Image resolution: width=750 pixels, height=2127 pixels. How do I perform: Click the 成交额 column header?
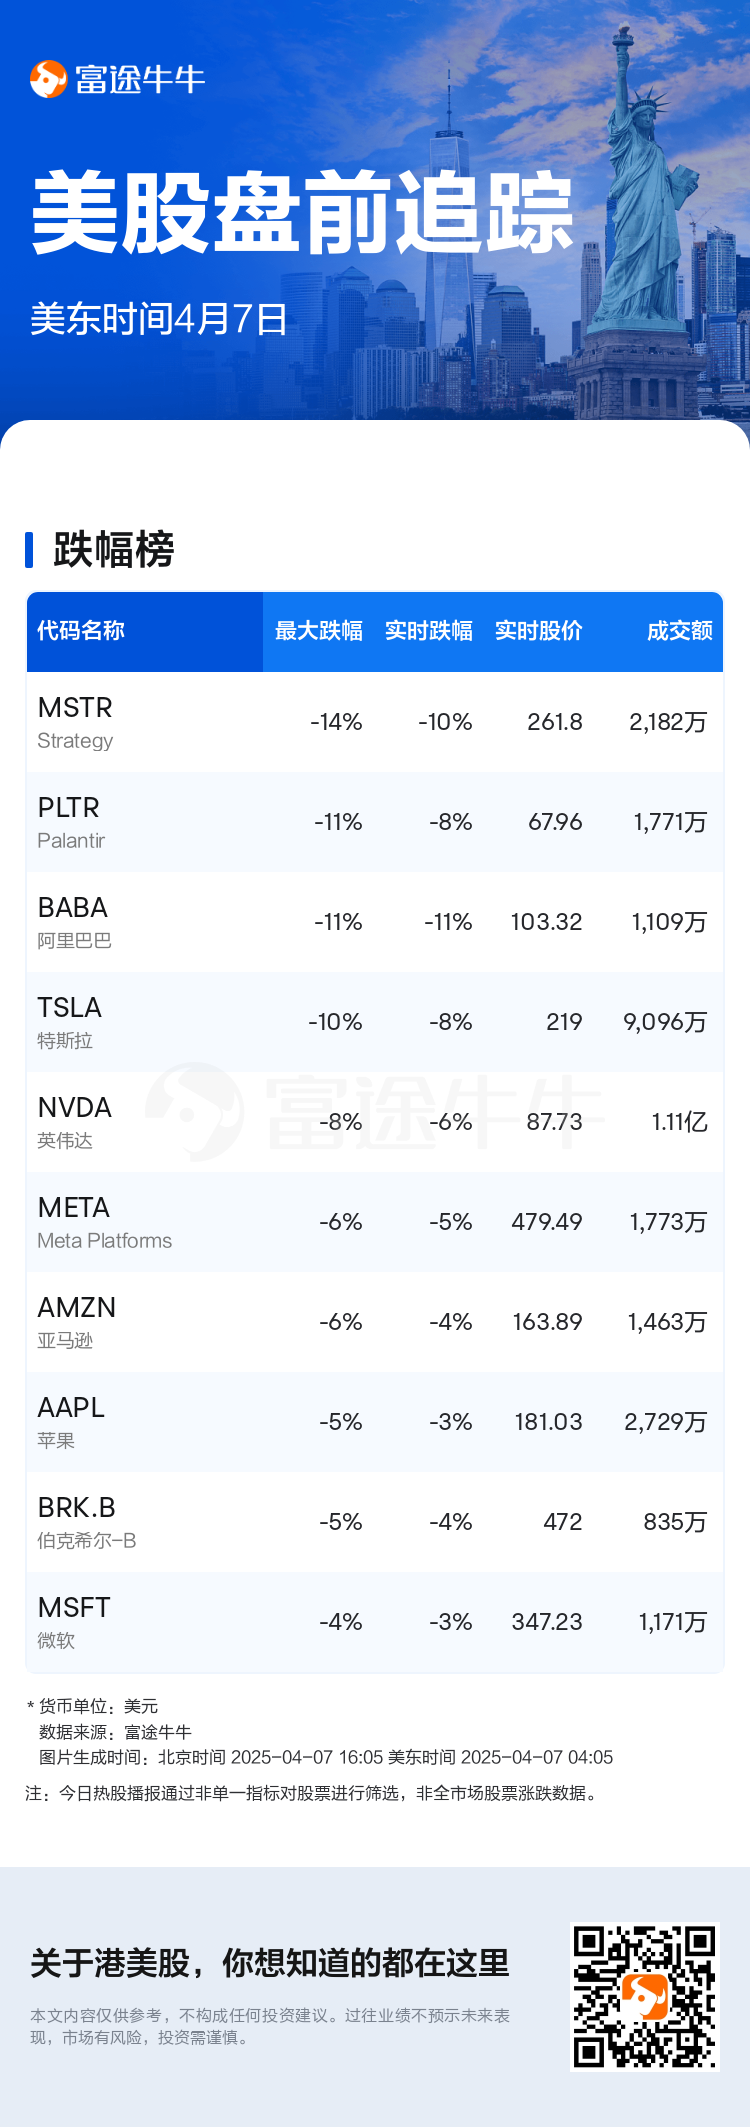tap(680, 631)
